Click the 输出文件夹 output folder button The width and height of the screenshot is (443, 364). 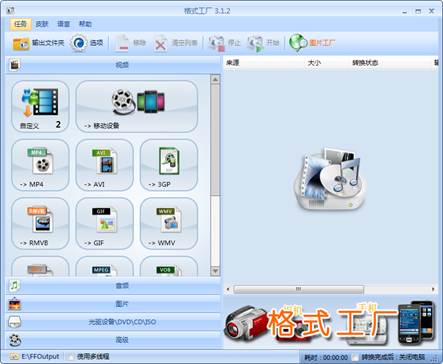click(38, 43)
